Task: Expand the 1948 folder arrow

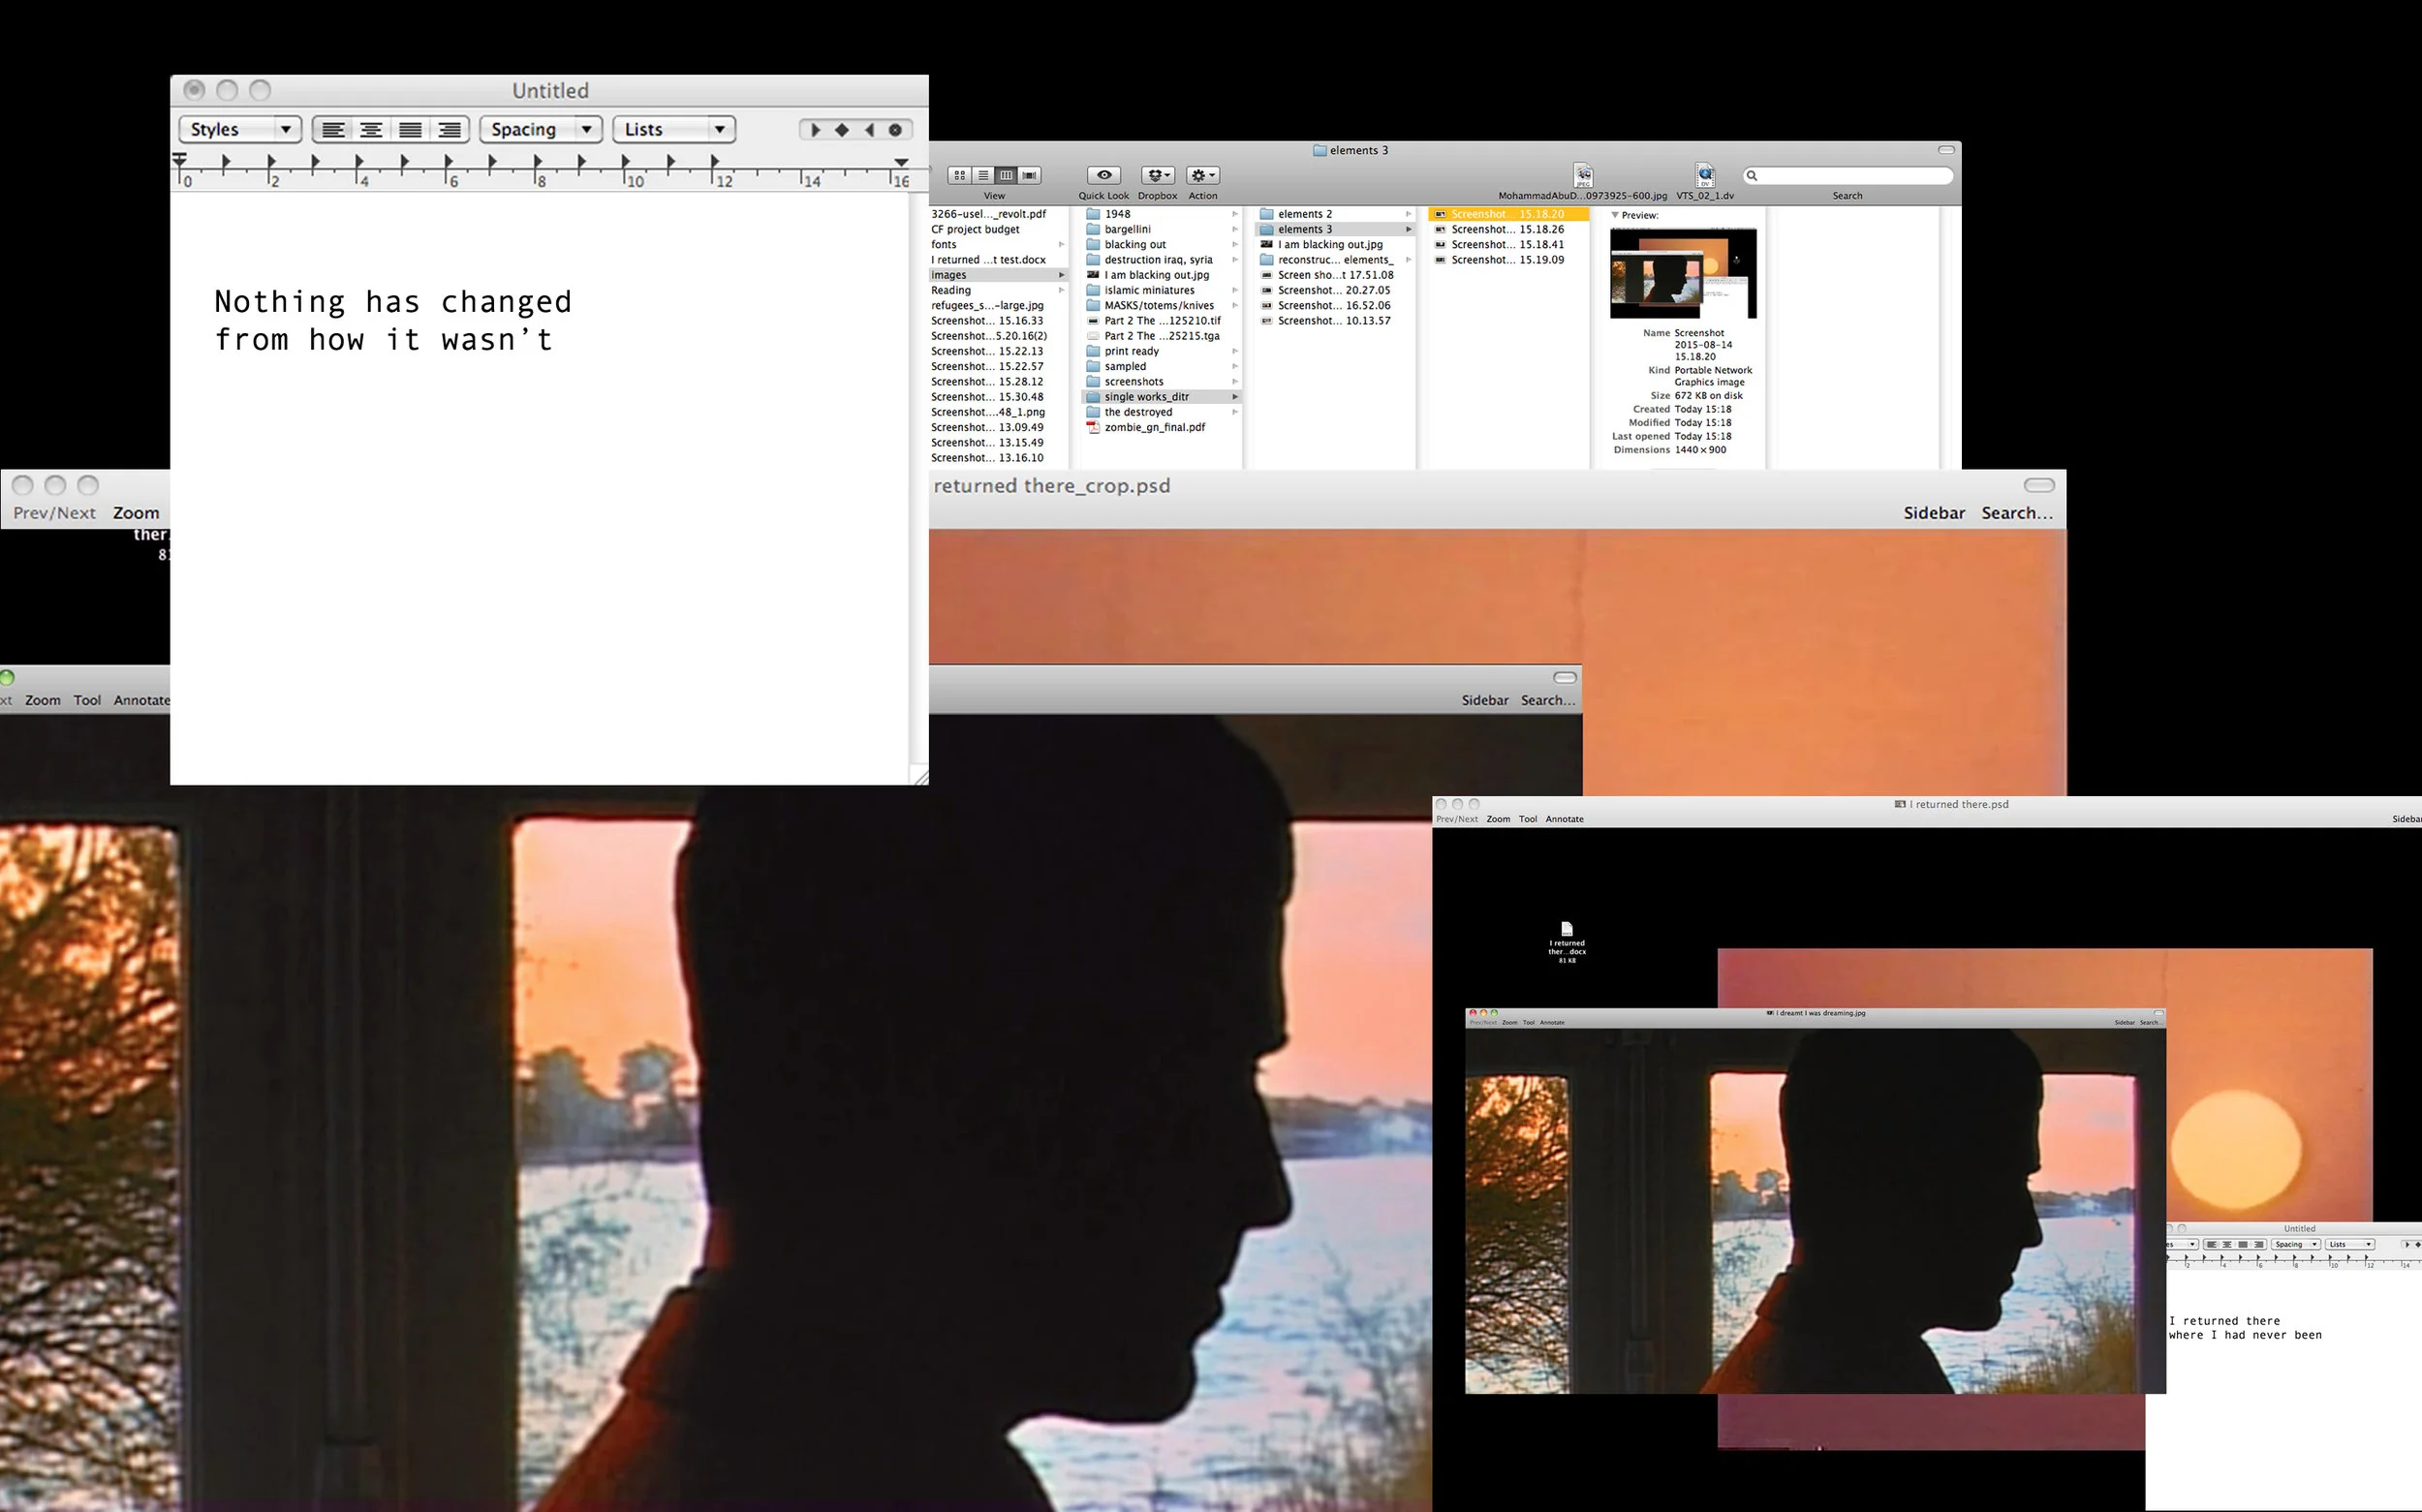Action: (1235, 214)
